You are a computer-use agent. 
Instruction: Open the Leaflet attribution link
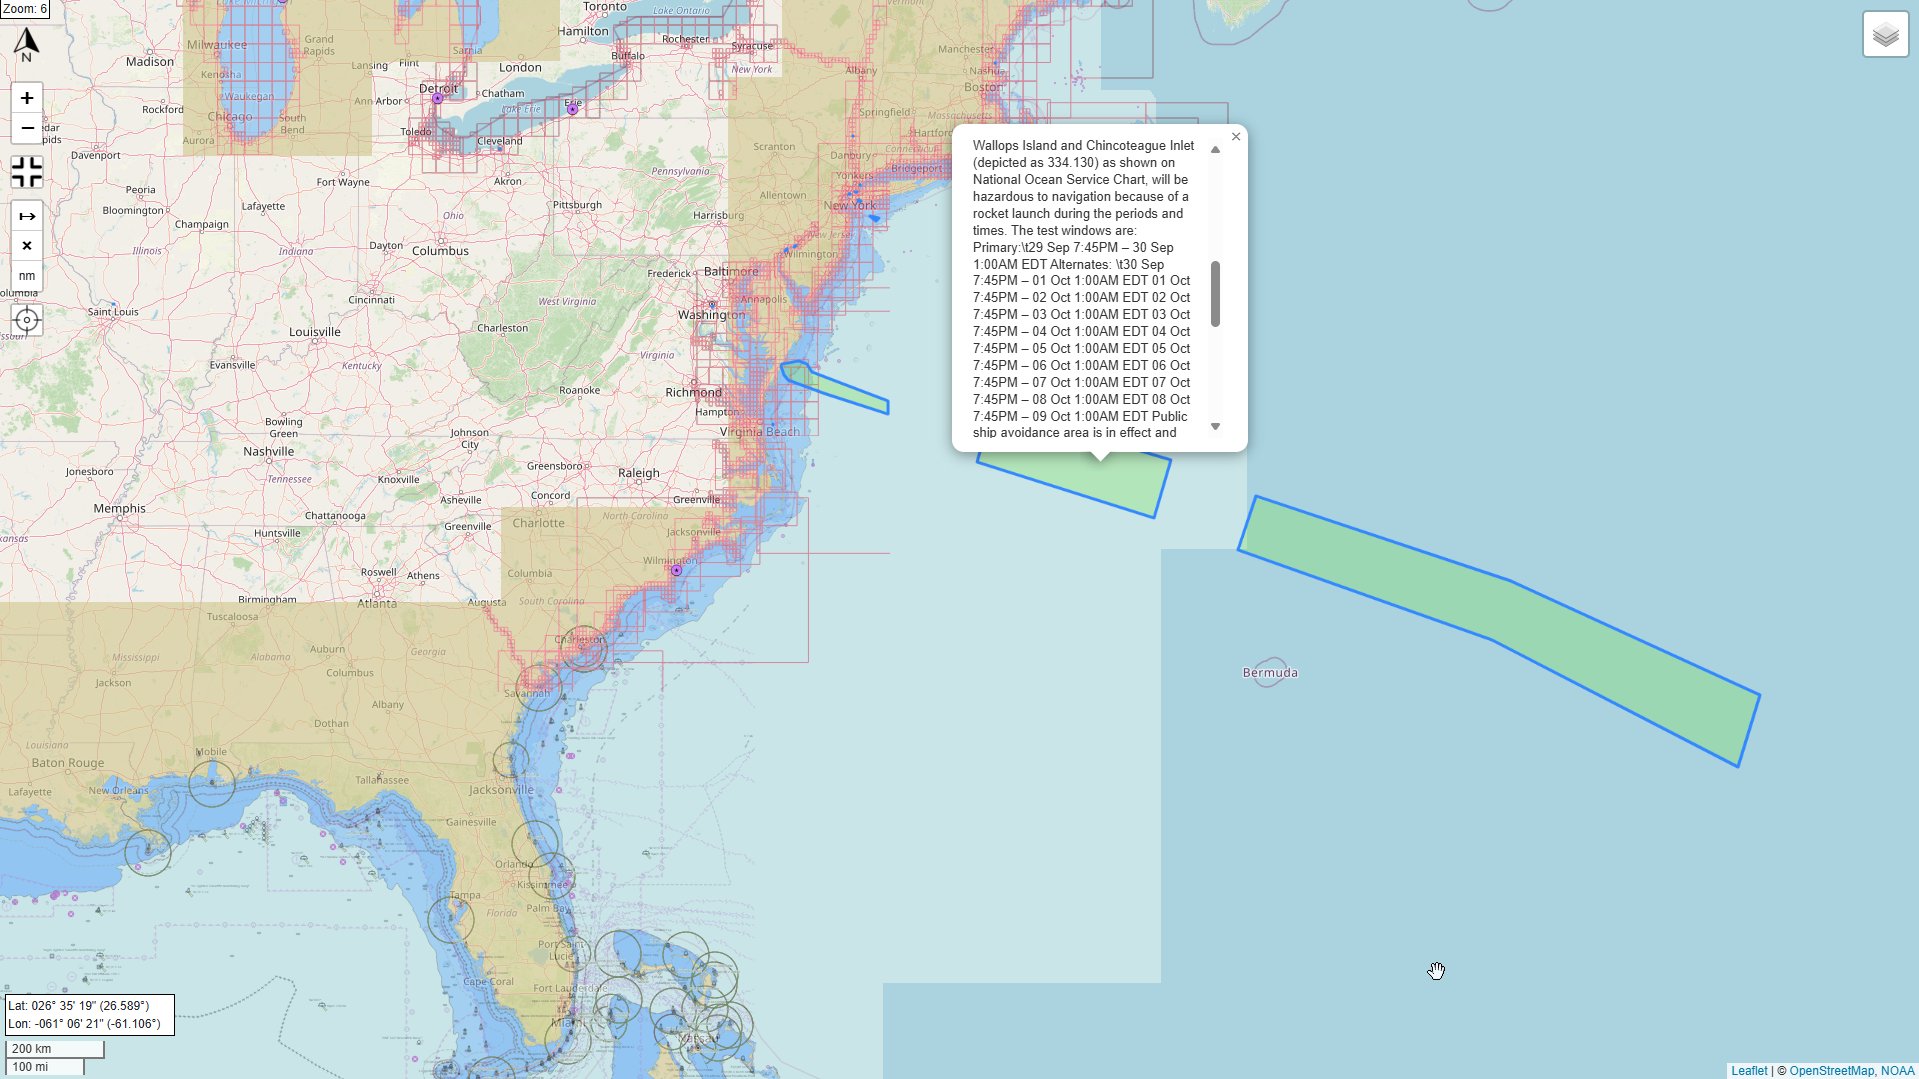click(x=1749, y=1071)
